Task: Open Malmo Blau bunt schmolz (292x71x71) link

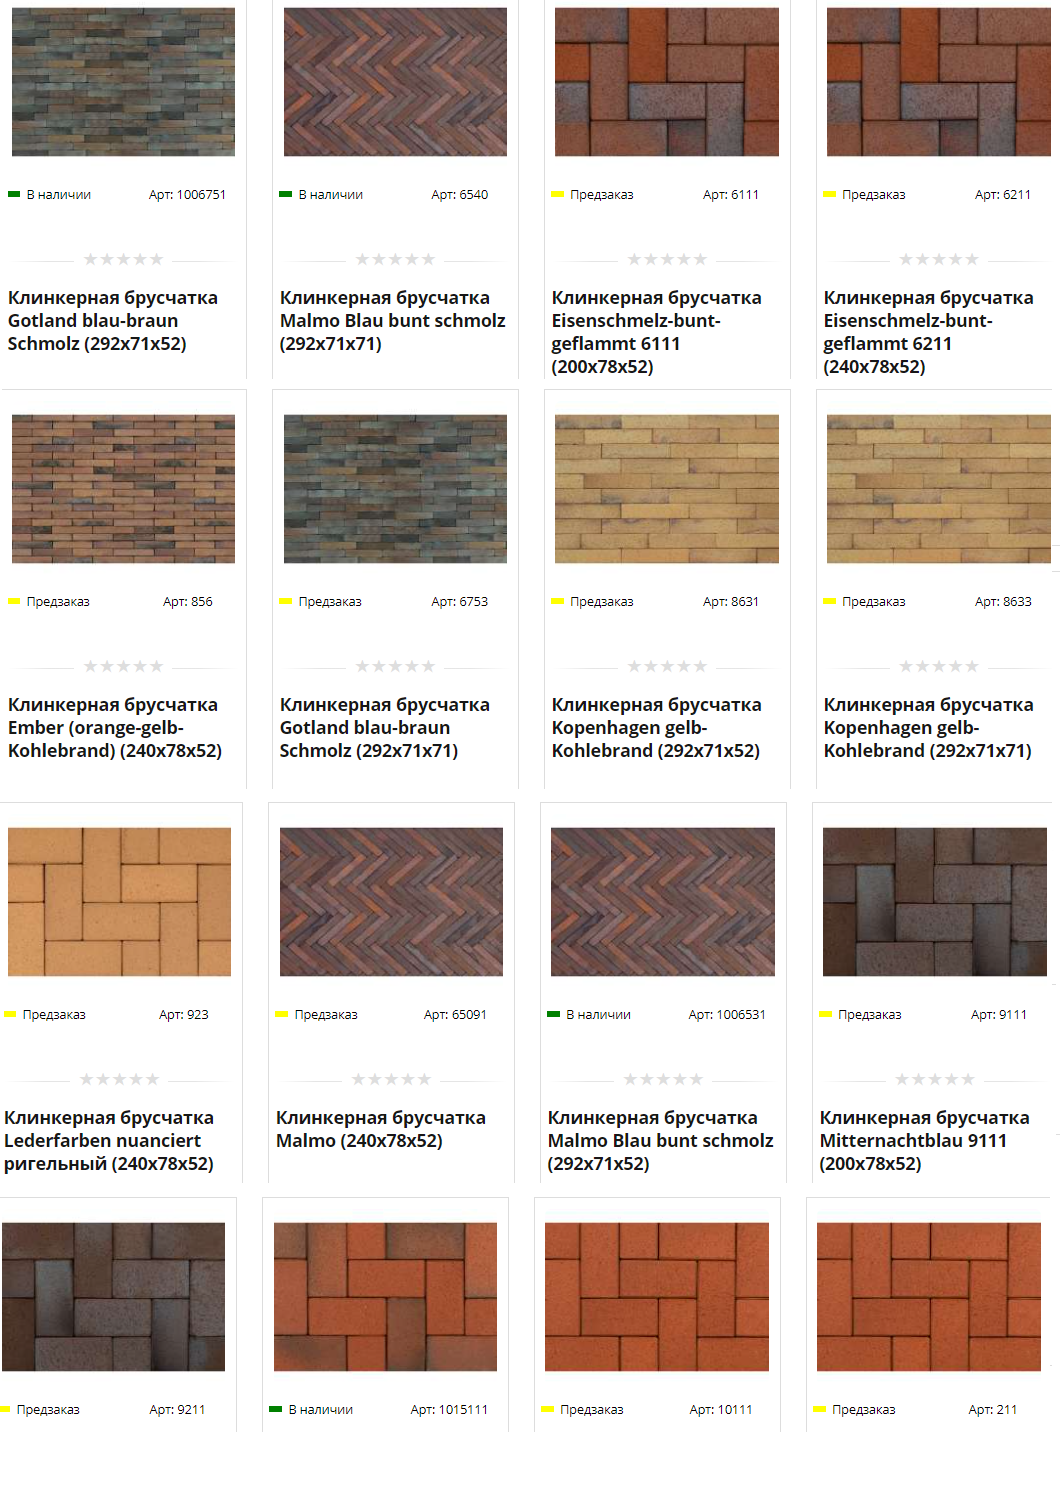Action: [393, 320]
